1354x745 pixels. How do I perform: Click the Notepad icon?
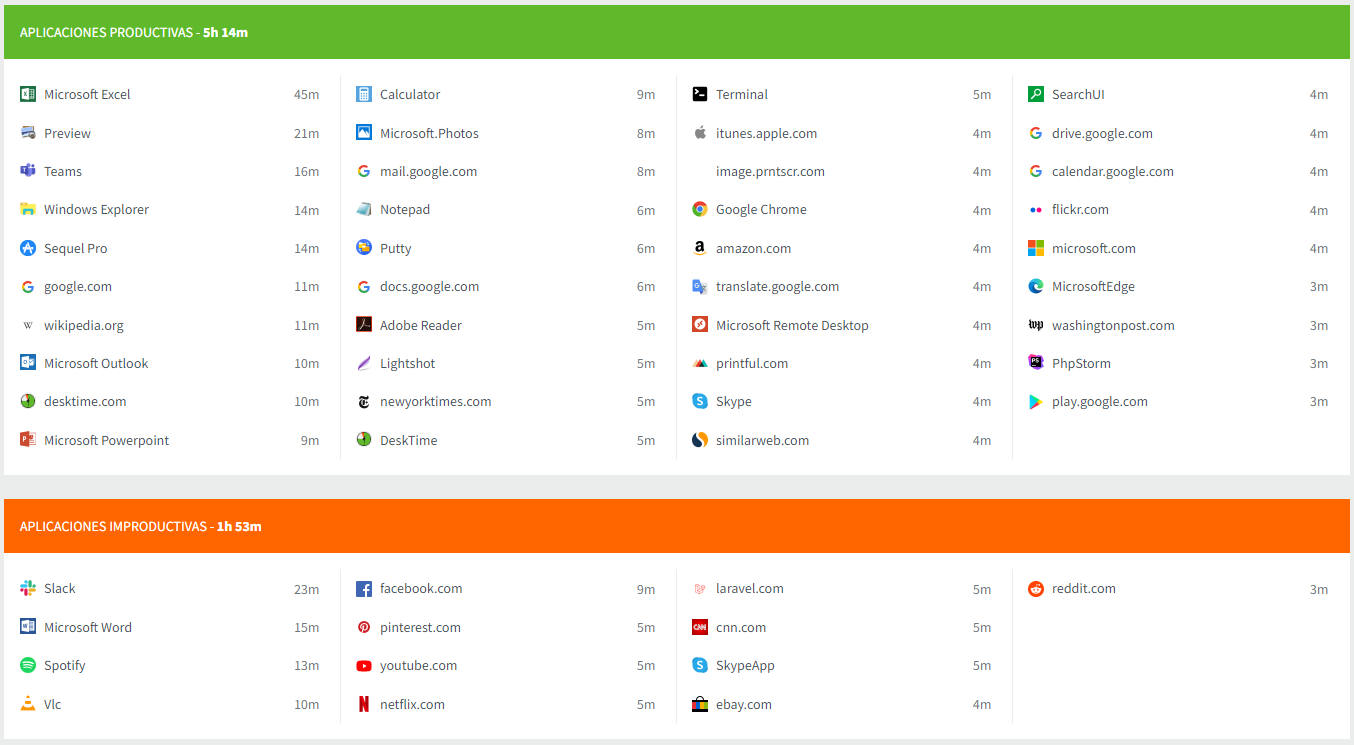pos(364,209)
